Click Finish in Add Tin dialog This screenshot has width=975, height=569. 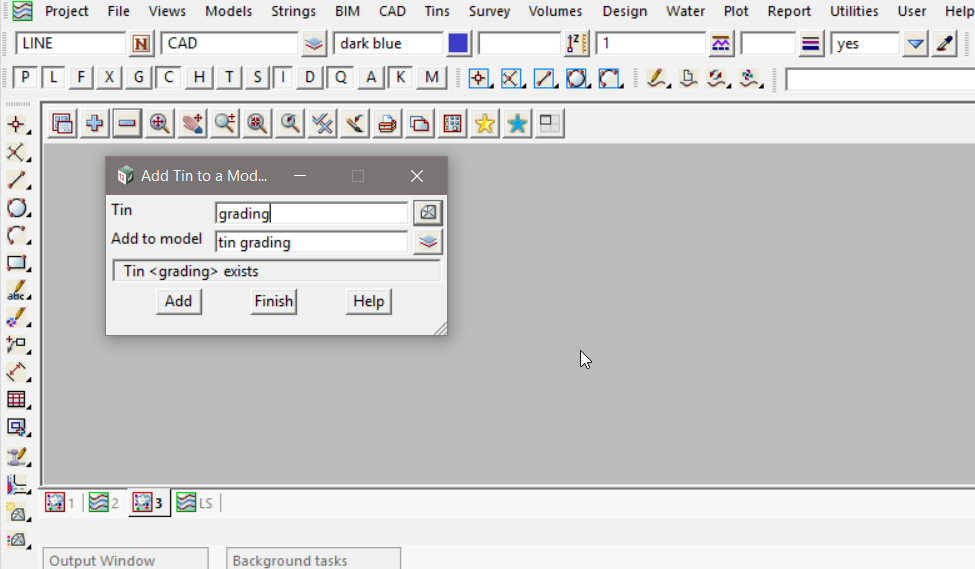274,302
